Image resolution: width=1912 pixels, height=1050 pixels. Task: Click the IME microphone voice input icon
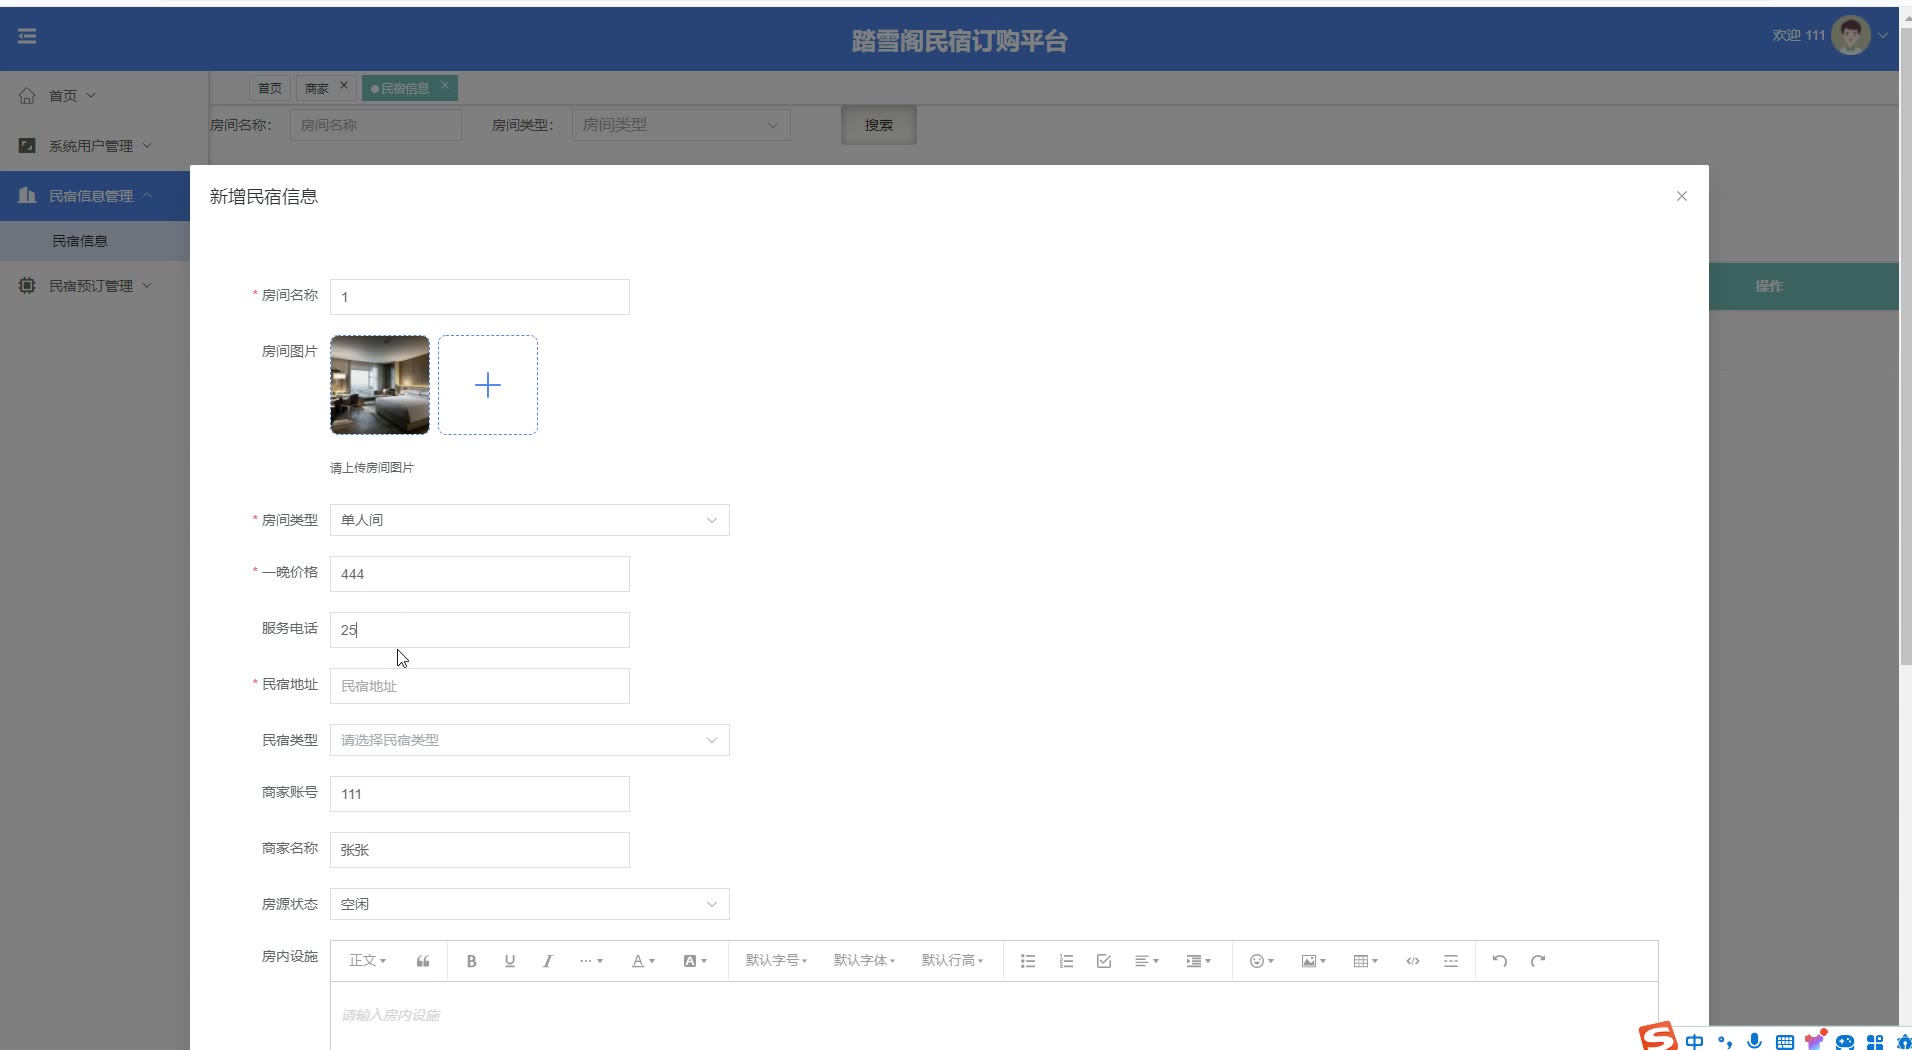(1754, 1041)
